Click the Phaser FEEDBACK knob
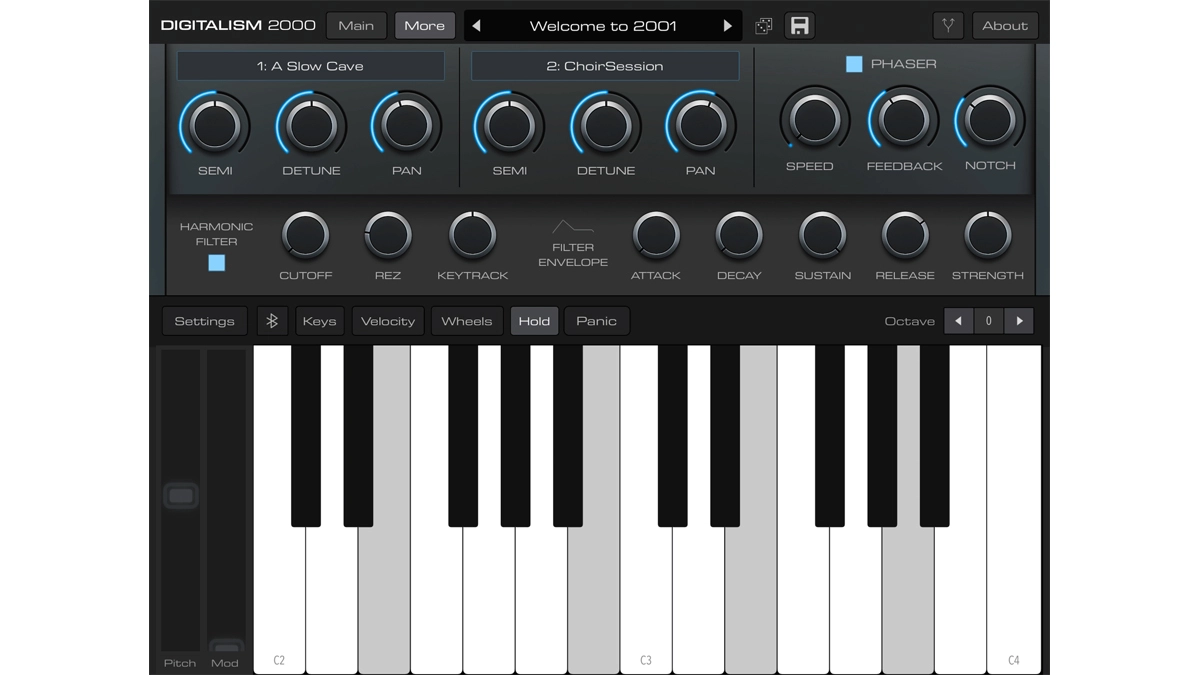Image resolution: width=1200 pixels, height=675 pixels. tap(904, 120)
